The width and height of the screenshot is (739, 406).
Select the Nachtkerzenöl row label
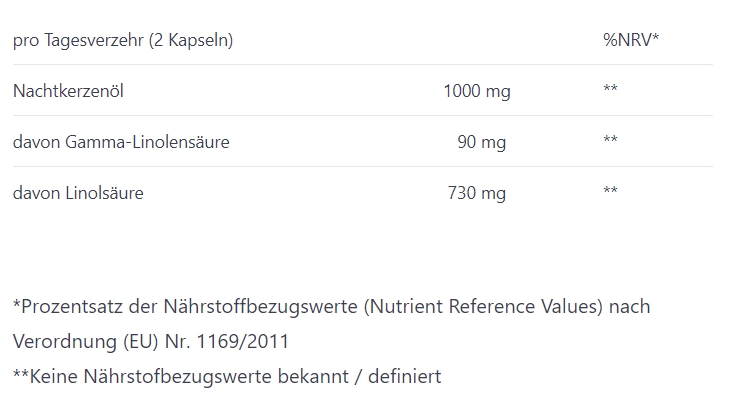(x=68, y=91)
